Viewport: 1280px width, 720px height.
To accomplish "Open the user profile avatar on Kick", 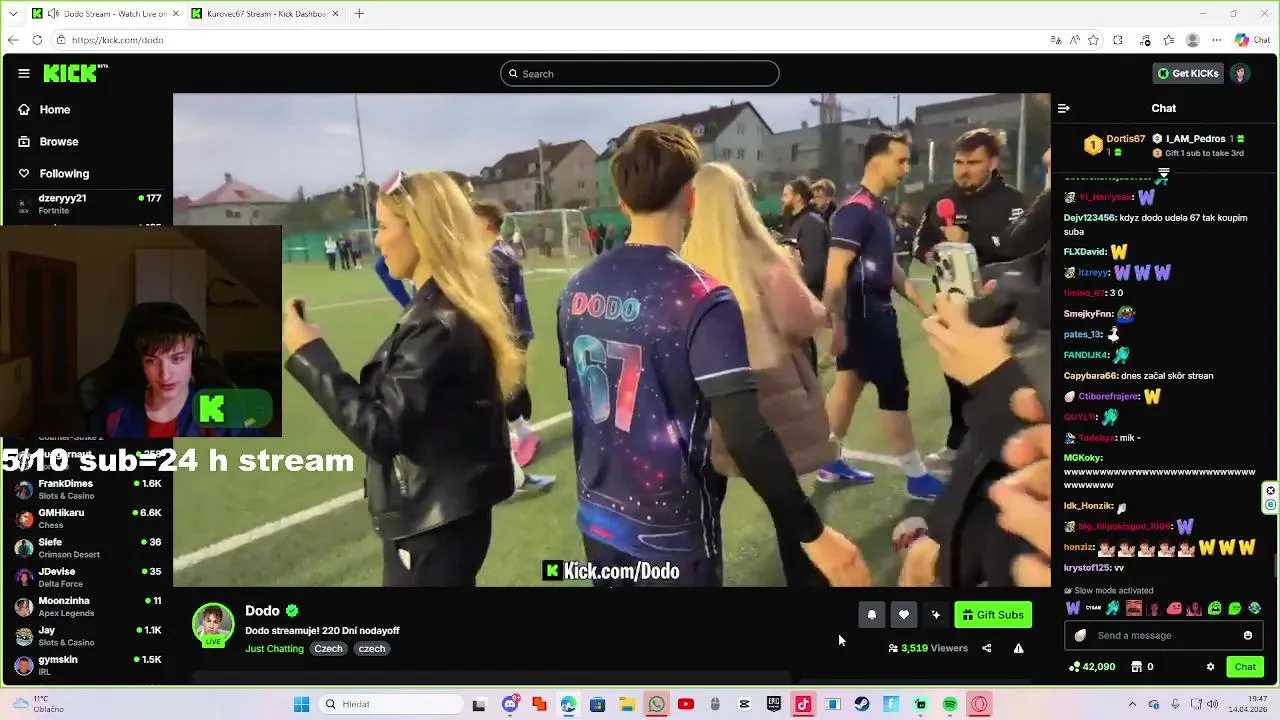I will [1240, 73].
